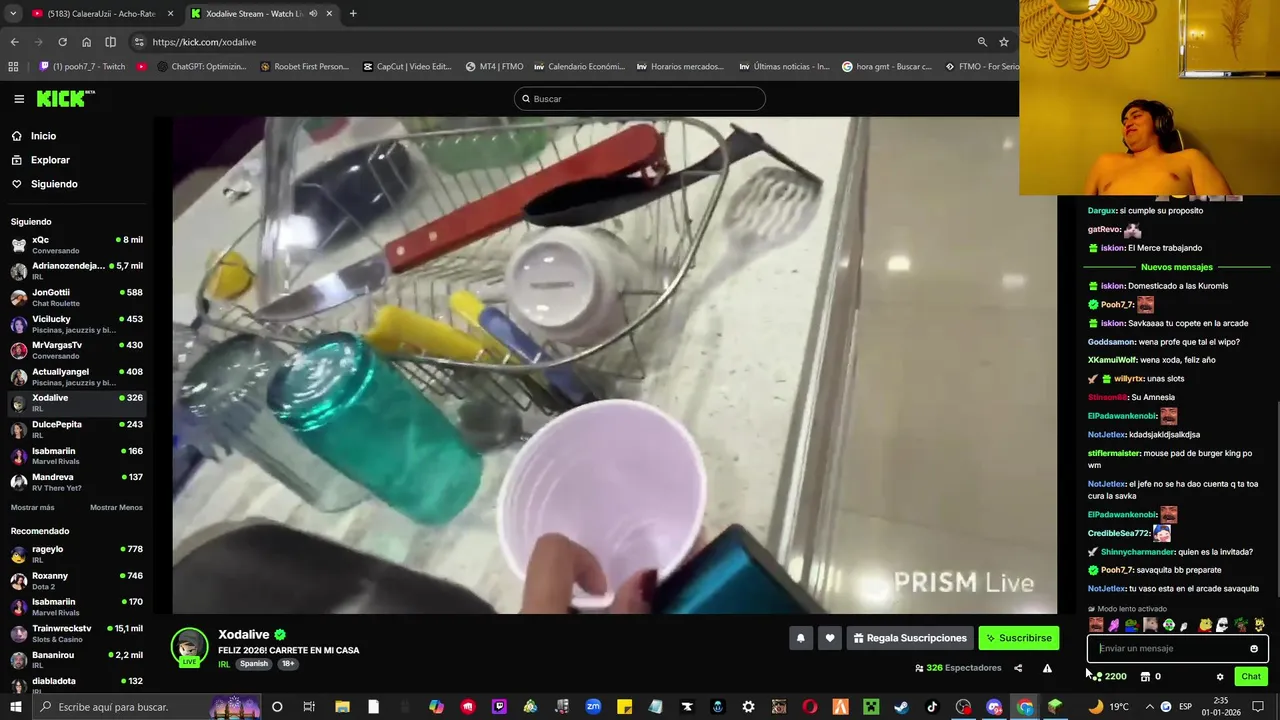Open recommended Trainwreckstv channel
The height and width of the screenshot is (720, 1280).
(76, 634)
